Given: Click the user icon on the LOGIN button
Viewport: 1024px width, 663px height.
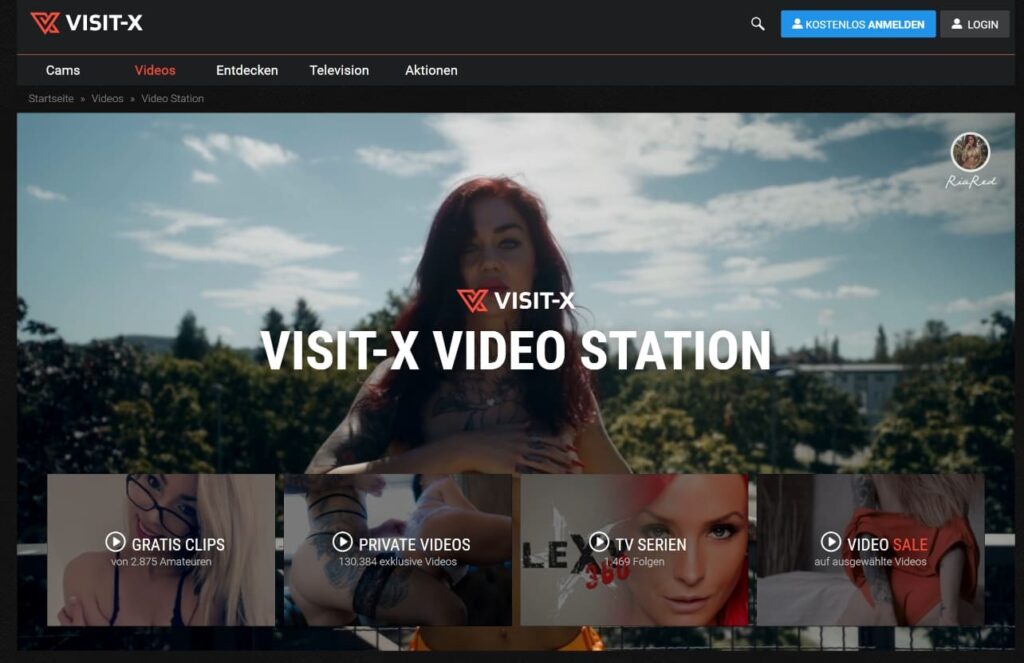Looking at the screenshot, I should (955, 24).
